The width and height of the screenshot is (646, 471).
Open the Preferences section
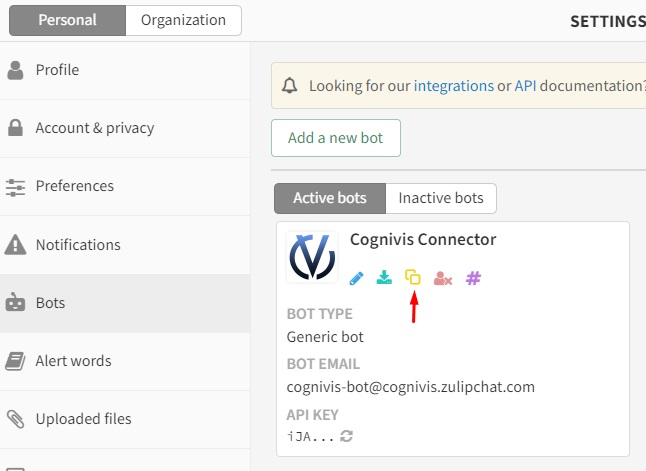click(75, 186)
